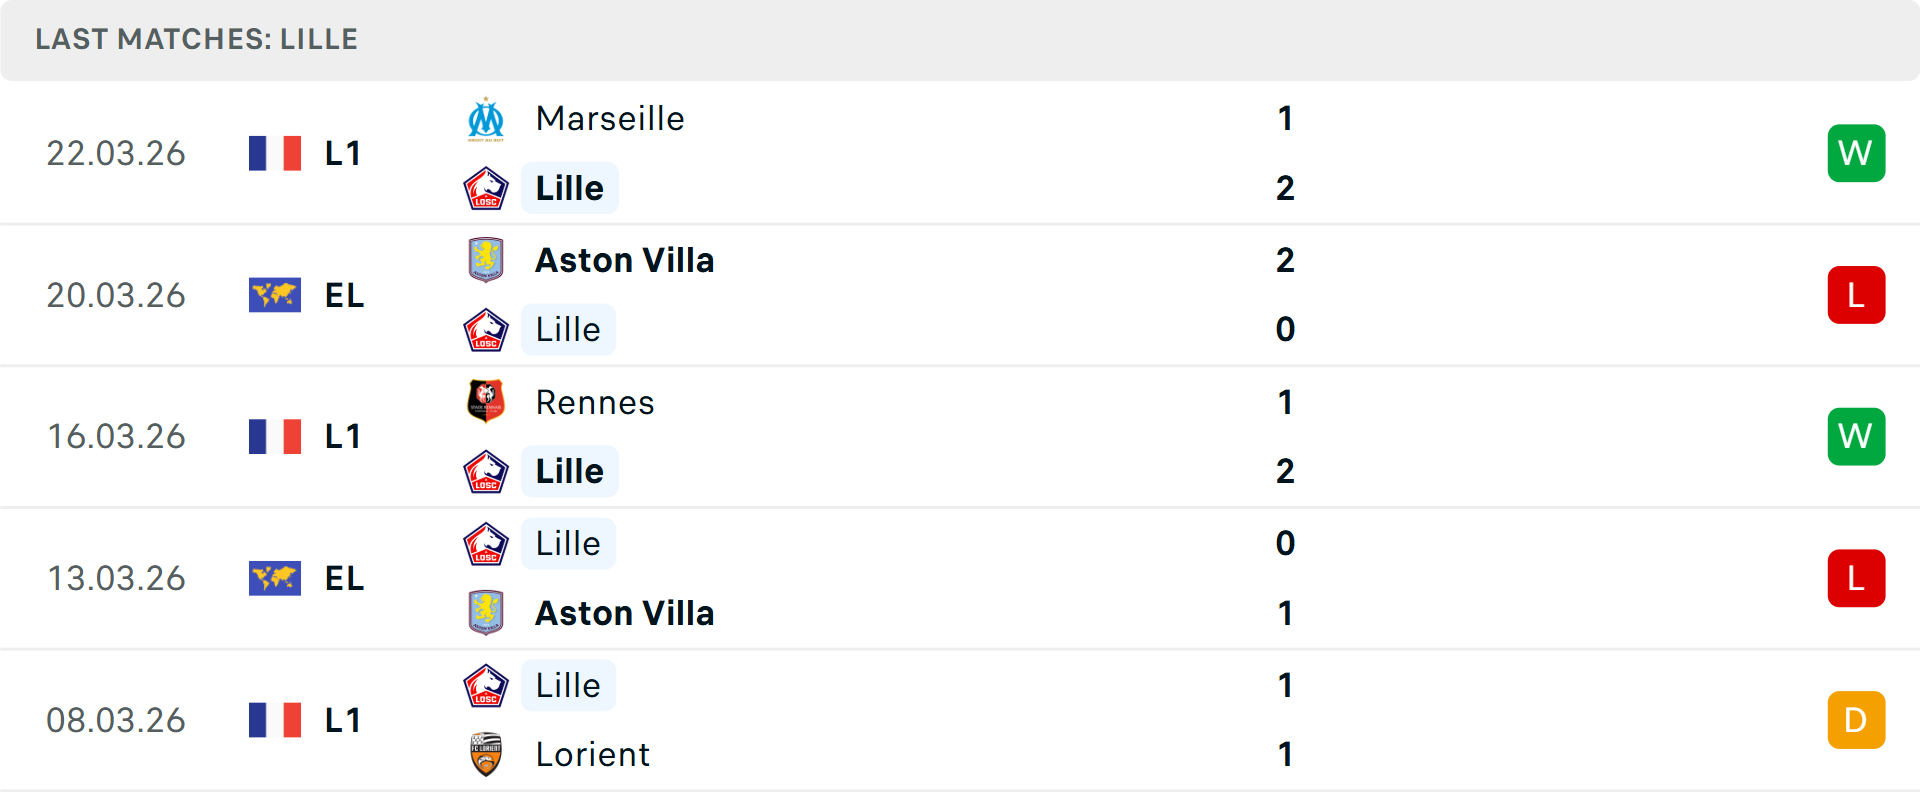Click the L1 league label on 08.03.26
This screenshot has width=1920, height=792.
343,720
